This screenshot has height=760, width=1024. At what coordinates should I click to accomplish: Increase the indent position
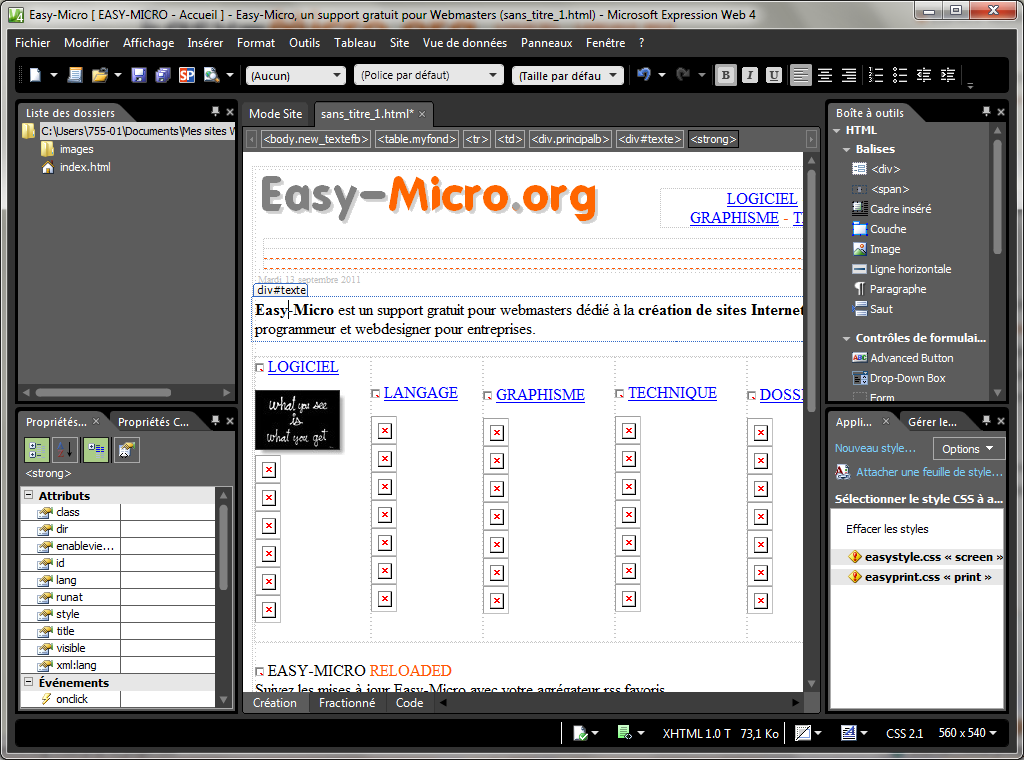pyautogui.click(x=948, y=75)
